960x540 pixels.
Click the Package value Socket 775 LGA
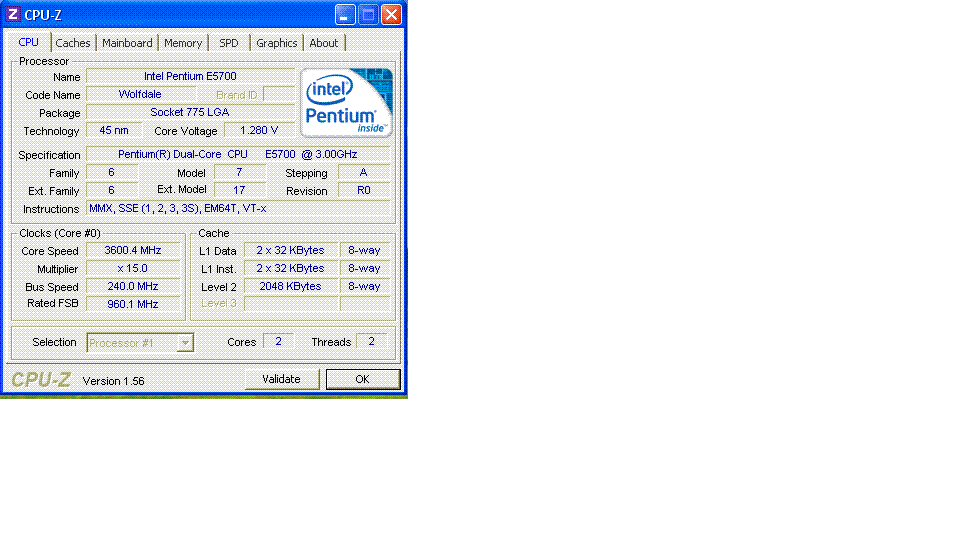coord(190,112)
